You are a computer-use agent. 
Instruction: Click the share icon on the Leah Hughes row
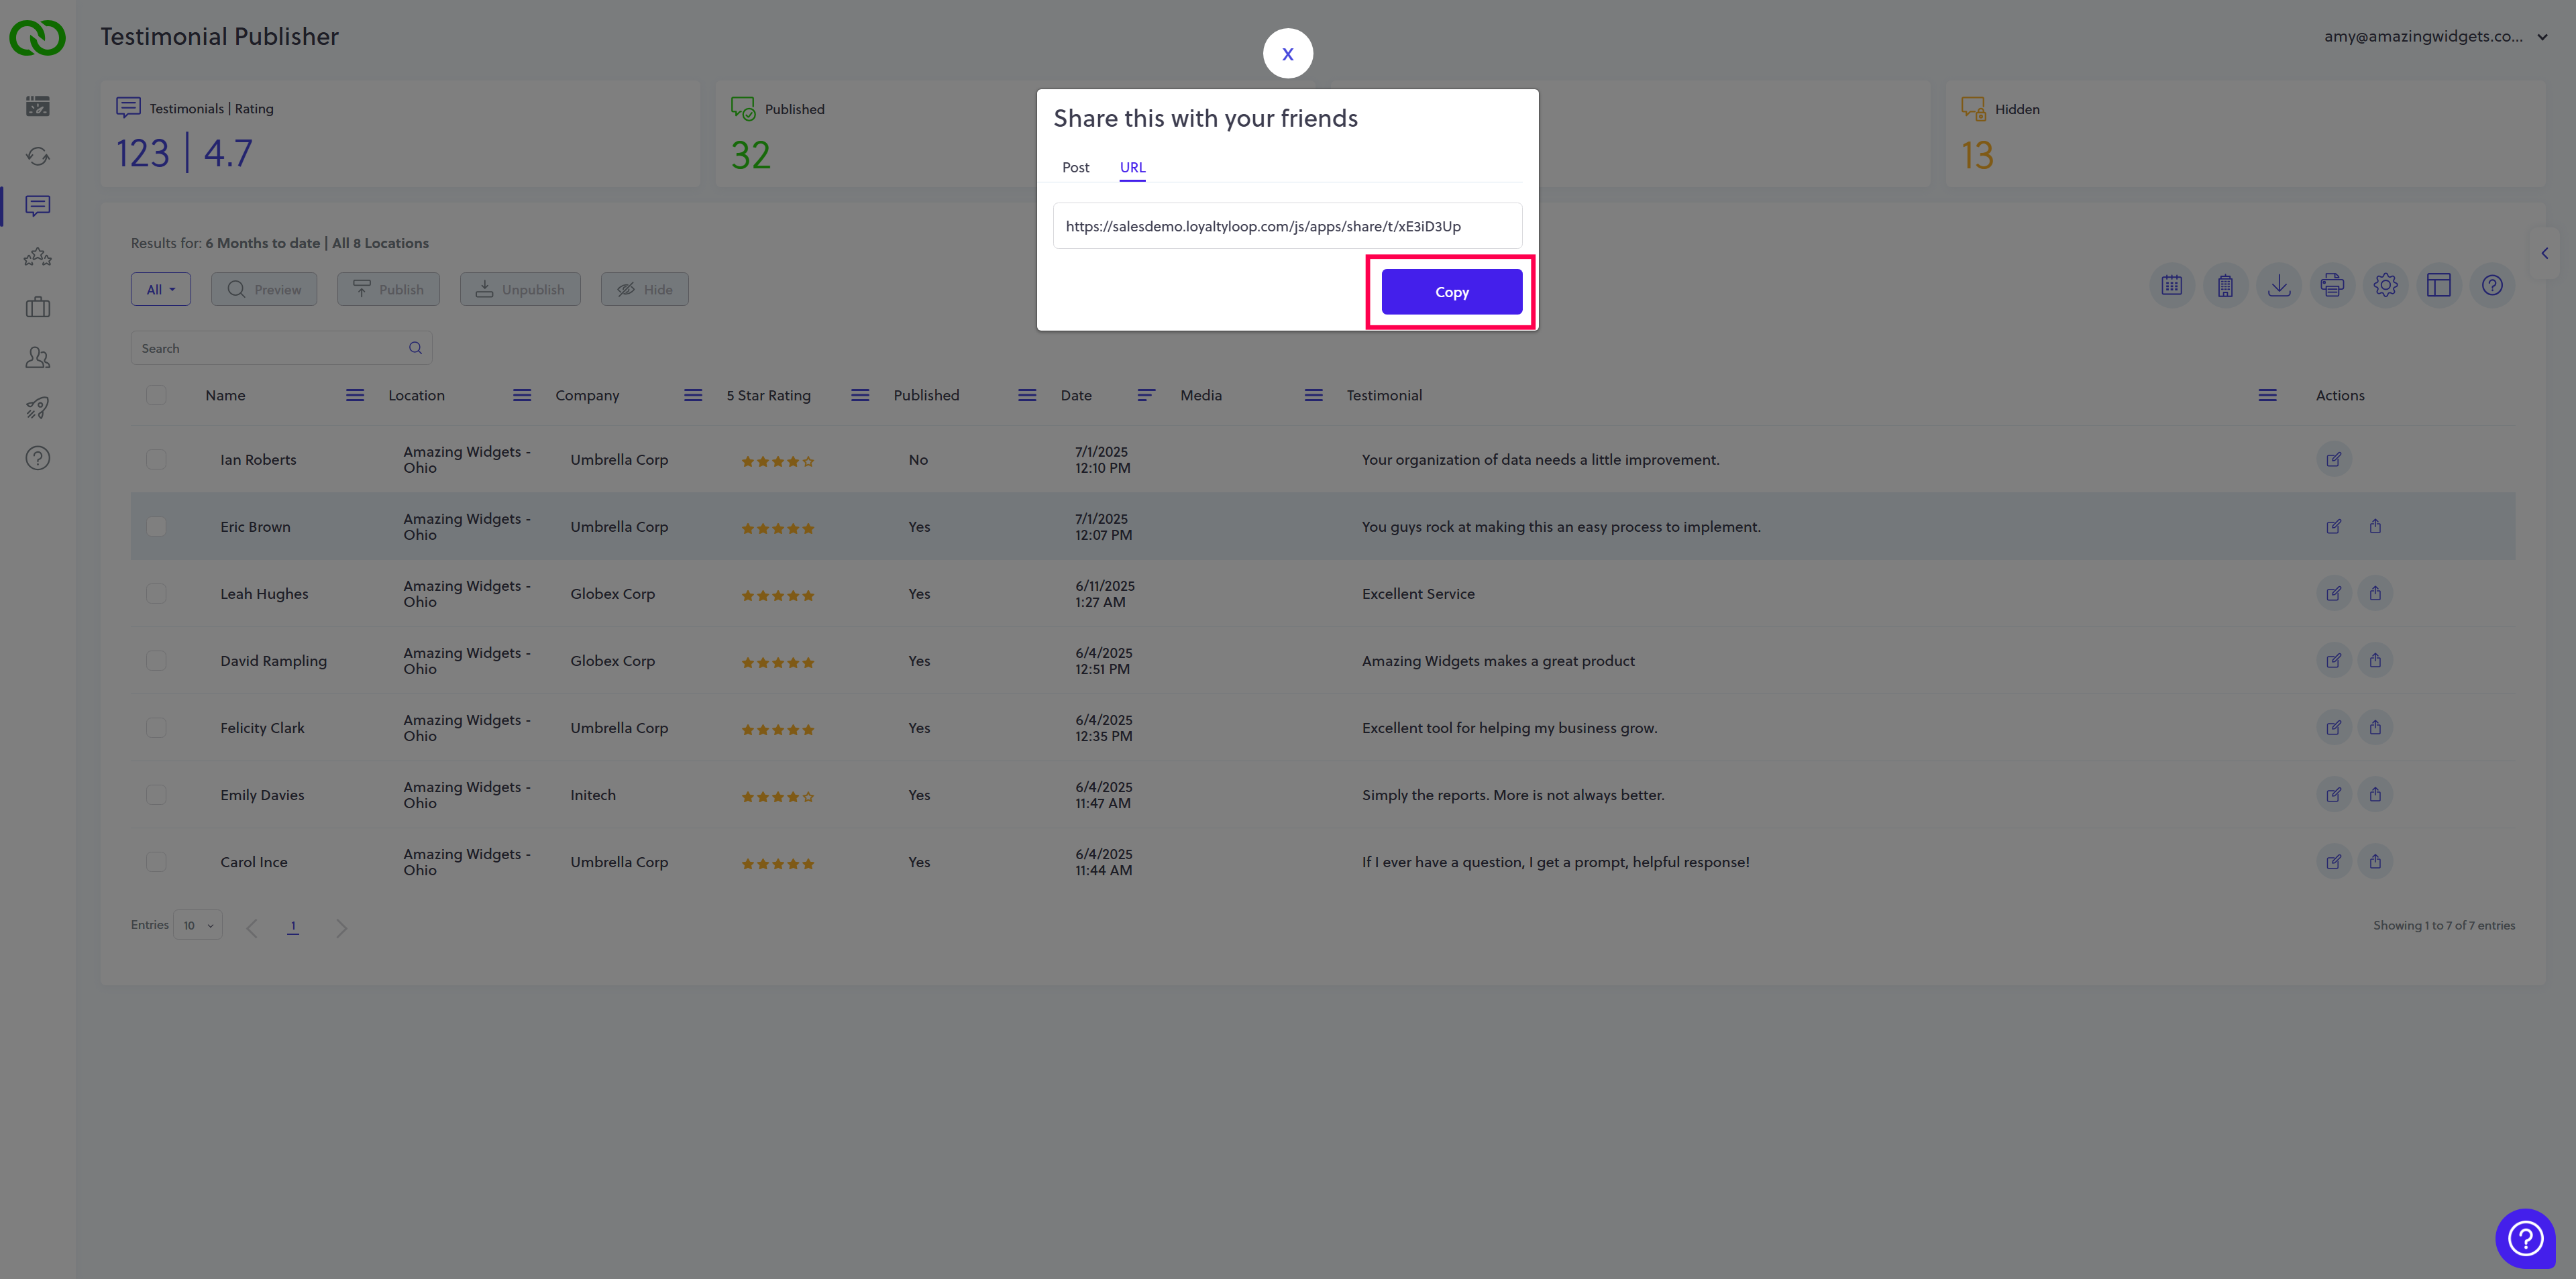(2374, 594)
